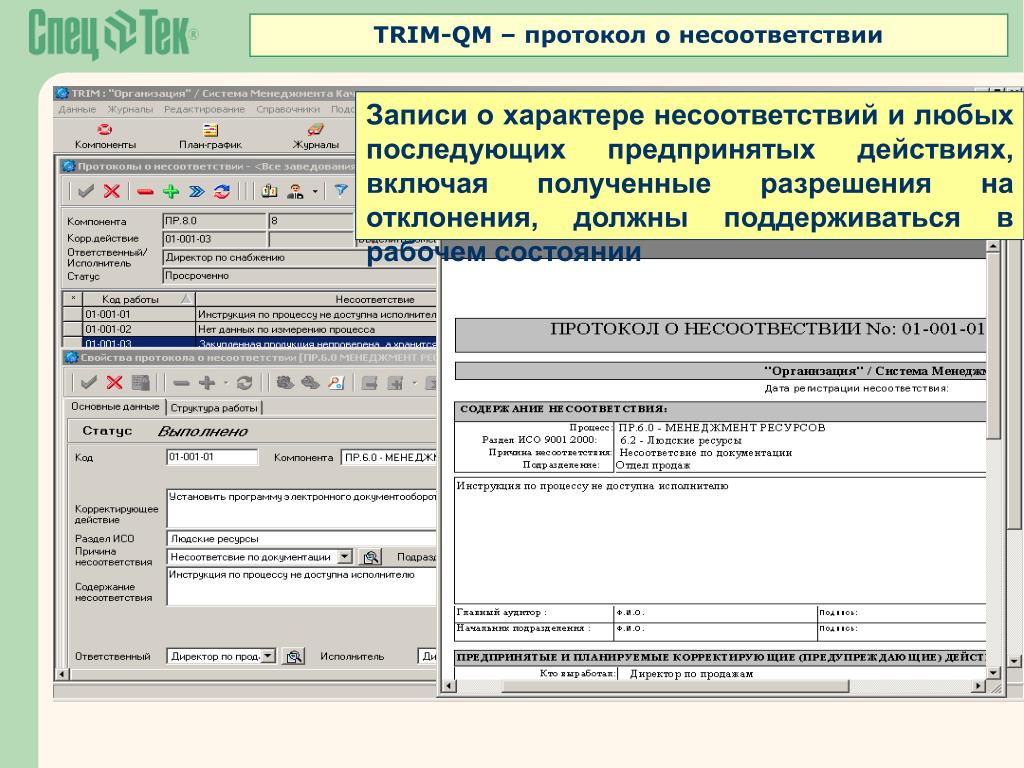The image size is (1024, 768).
Task: Click the Раздел ИСО field Людские ресурсы
Action: click(x=302, y=539)
